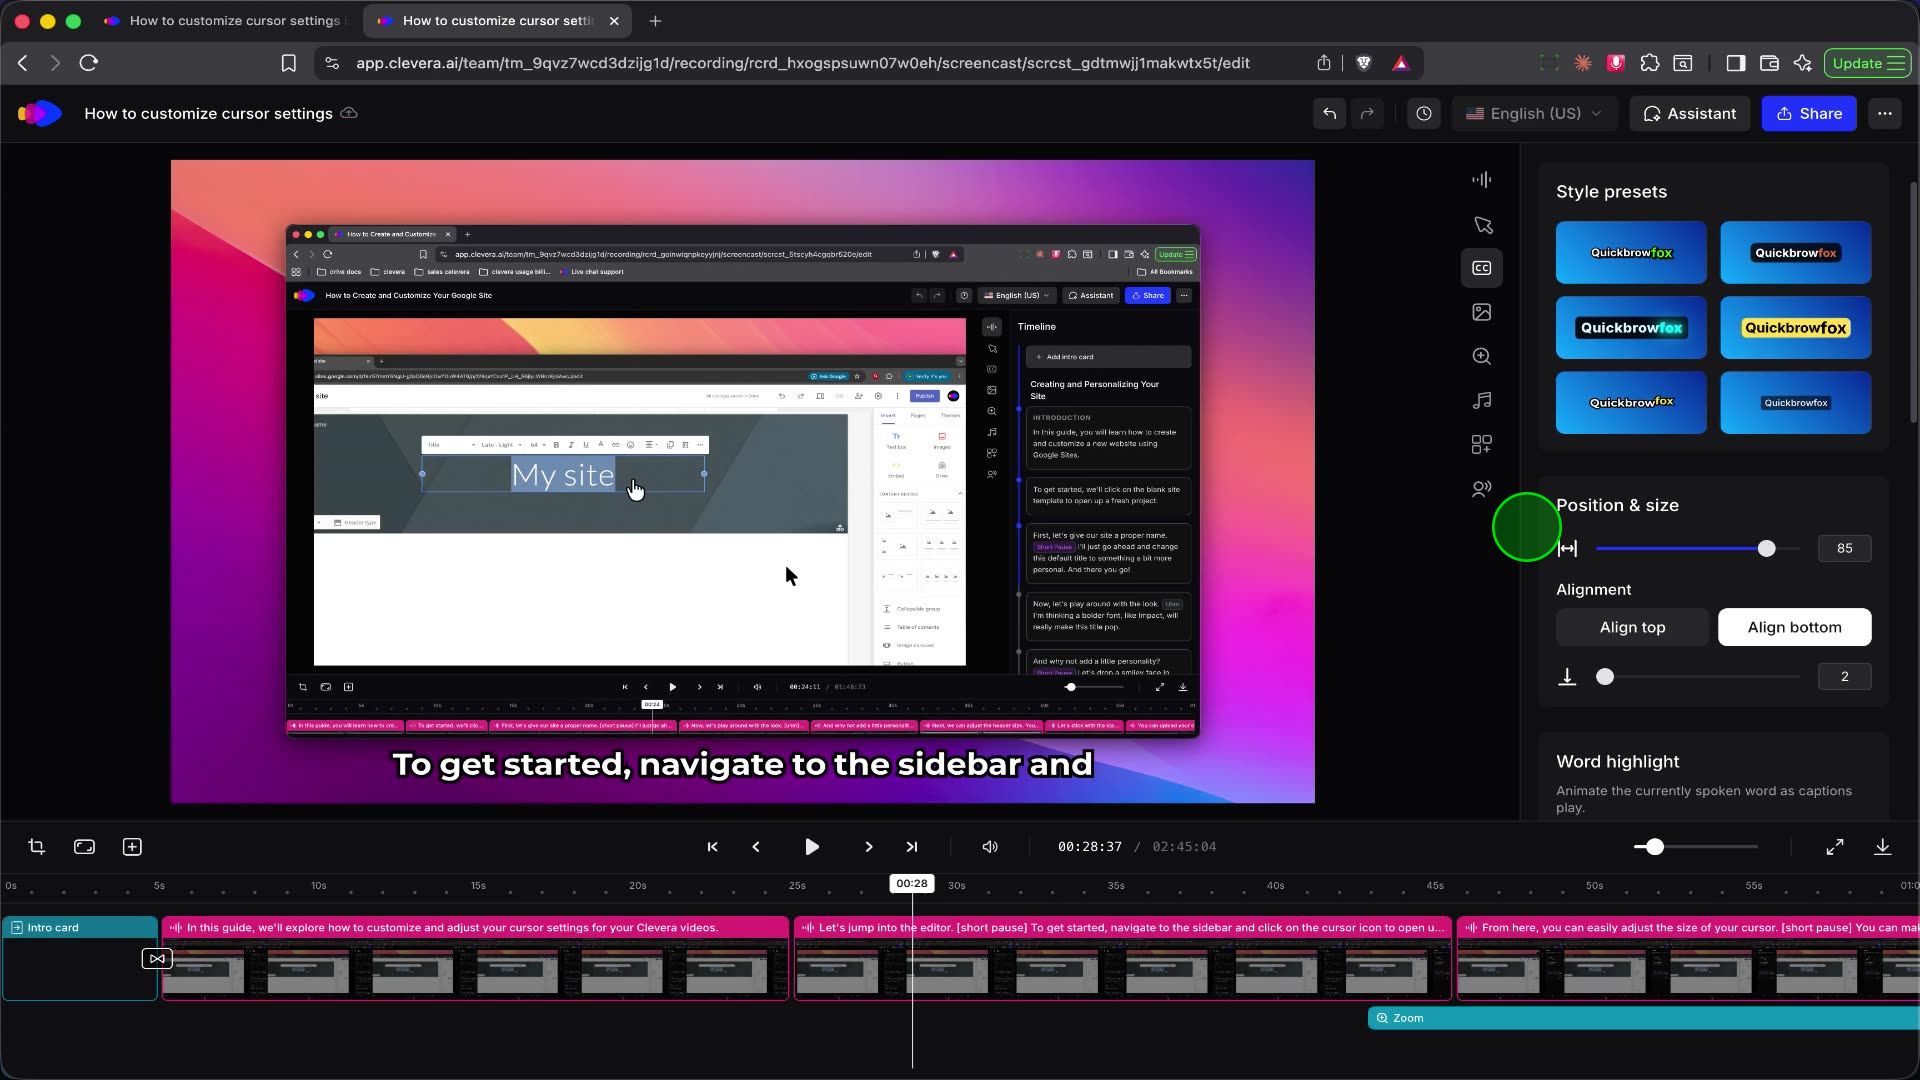Image resolution: width=1920 pixels, height=1080 pixels.
Task: Open the avatar speaker sidebar icon
Action: 1482,489
